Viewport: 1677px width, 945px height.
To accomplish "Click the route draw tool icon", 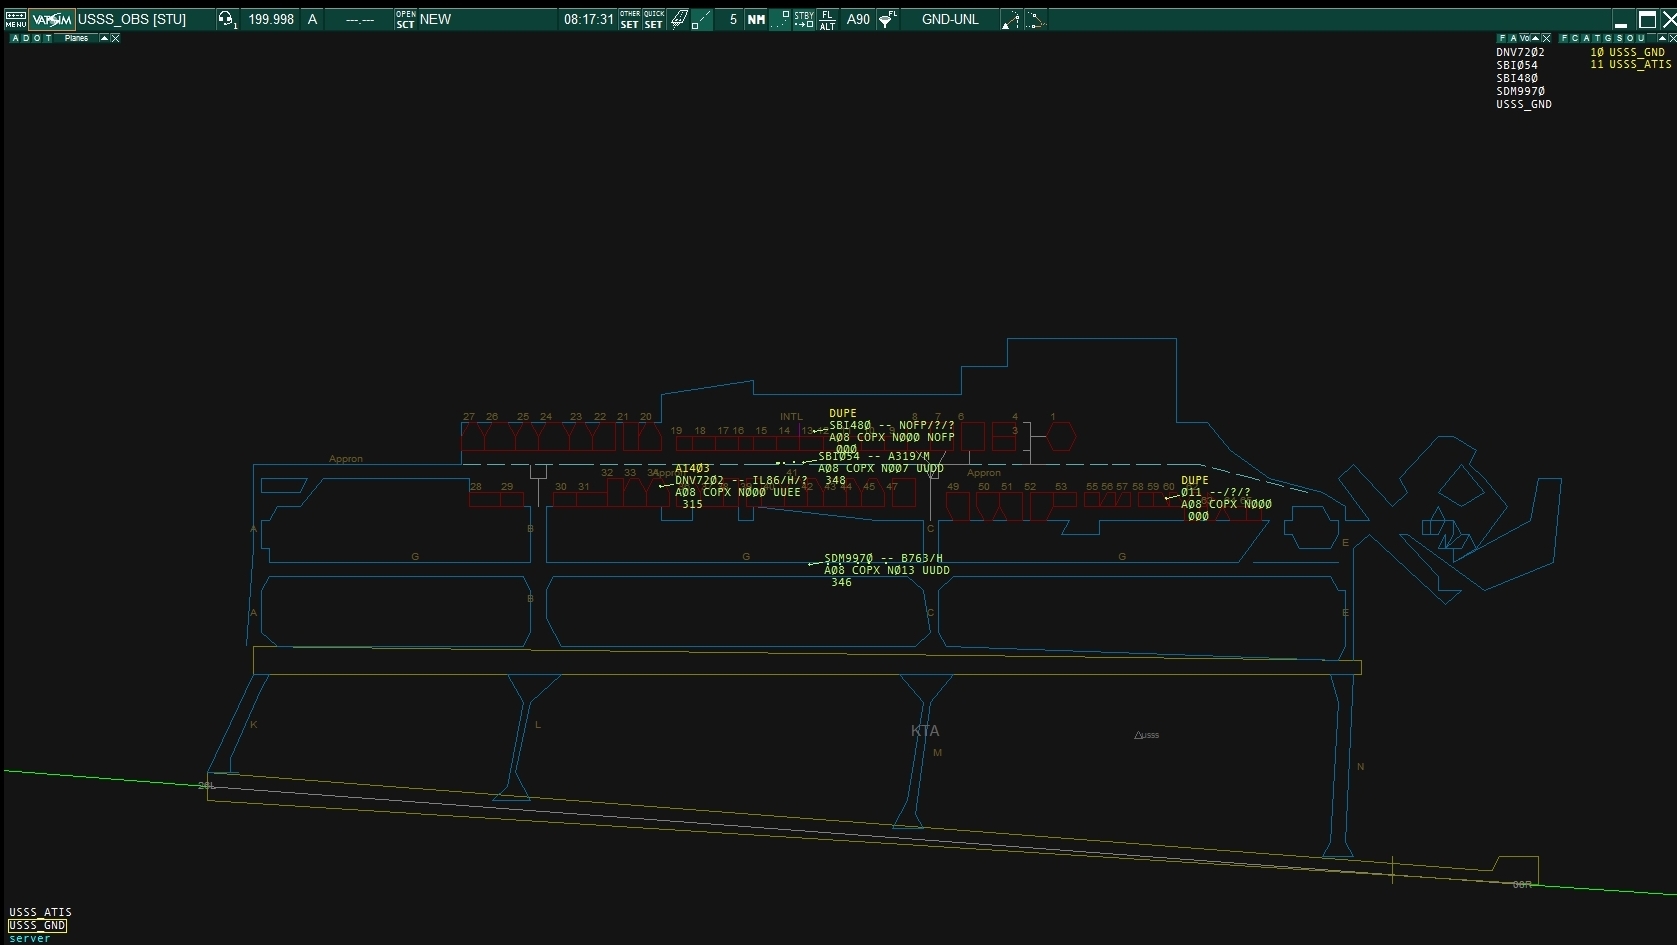I will coord(1036,19).
